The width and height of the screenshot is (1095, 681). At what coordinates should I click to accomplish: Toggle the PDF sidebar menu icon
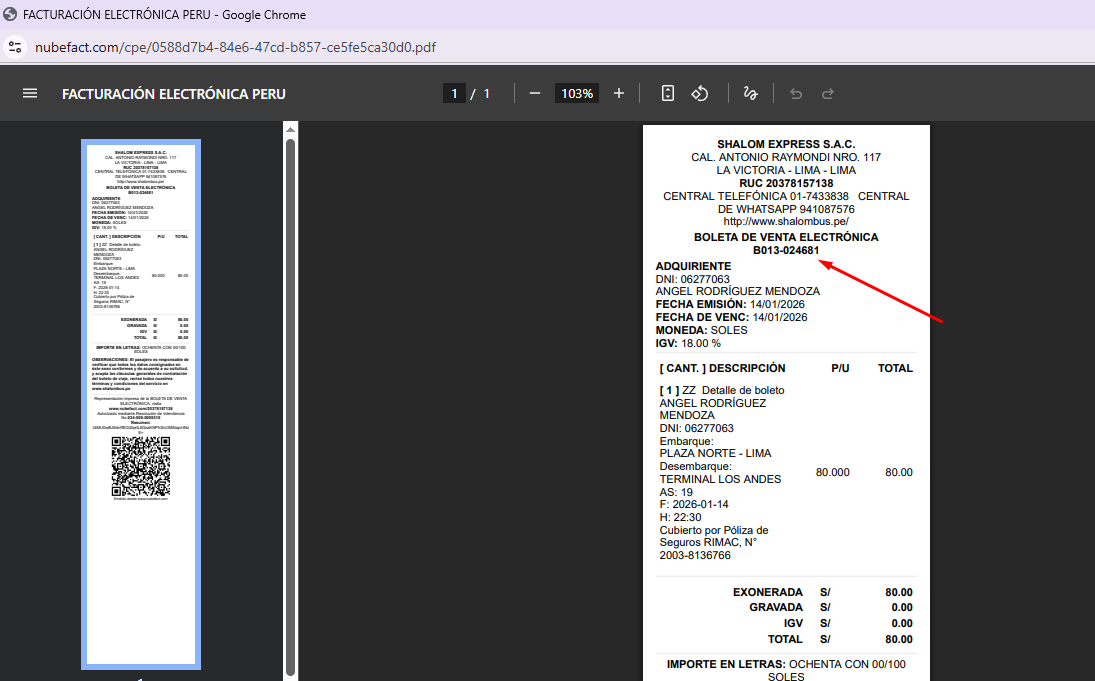pos(30,93)
